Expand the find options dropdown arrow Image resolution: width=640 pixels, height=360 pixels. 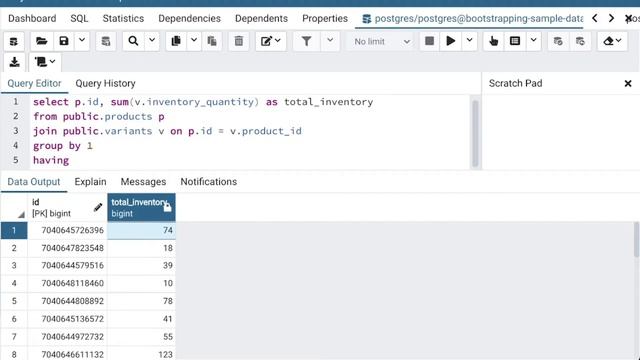(x=152, y=41)
